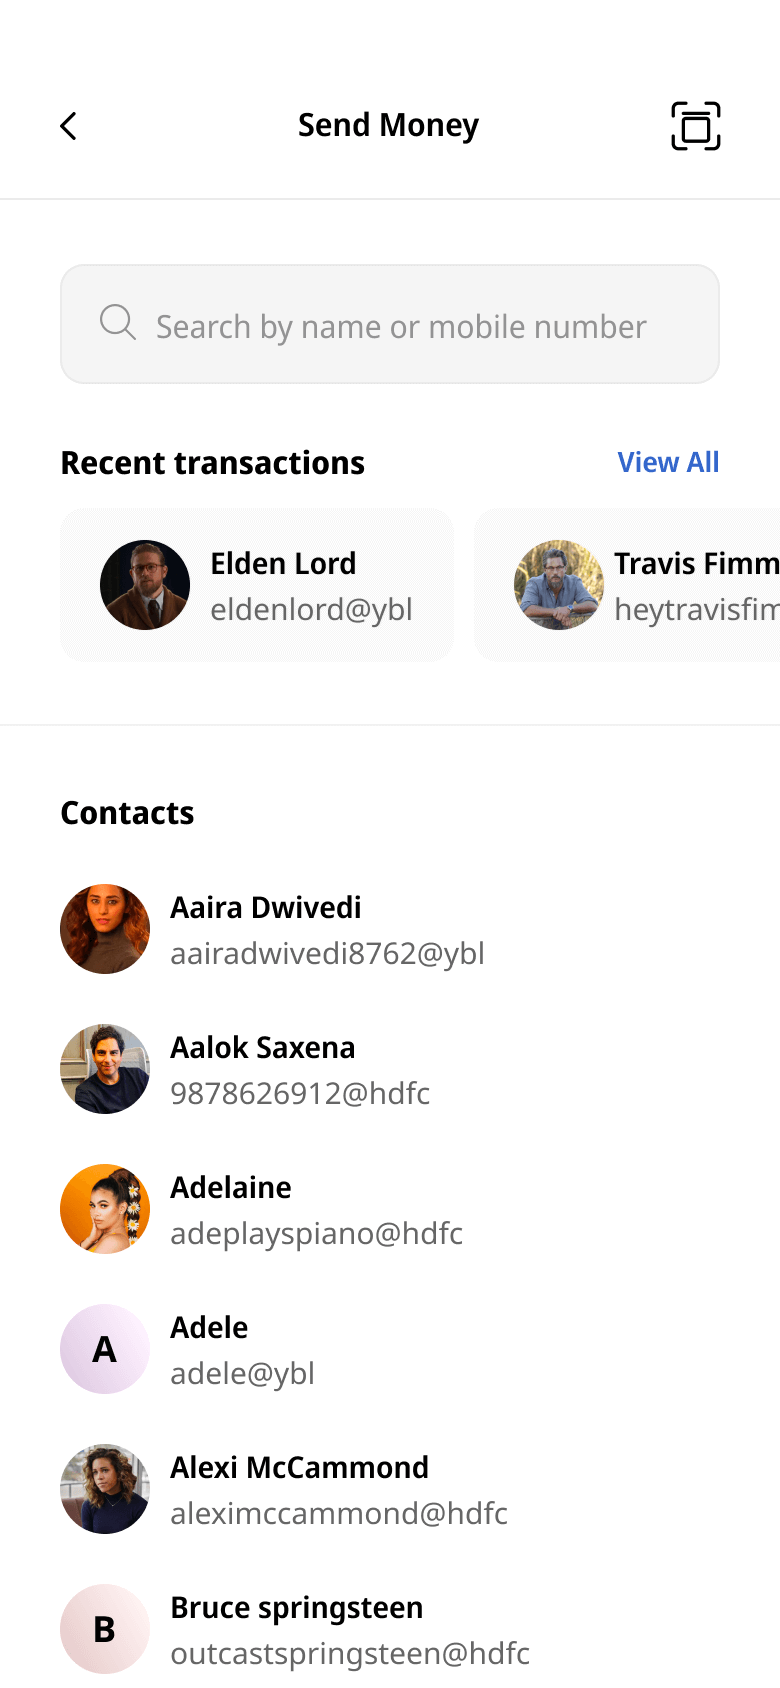Choose contact Alexi McCammond
The height and width of the screenshot is (1688, 780).
click(338, 1490)
